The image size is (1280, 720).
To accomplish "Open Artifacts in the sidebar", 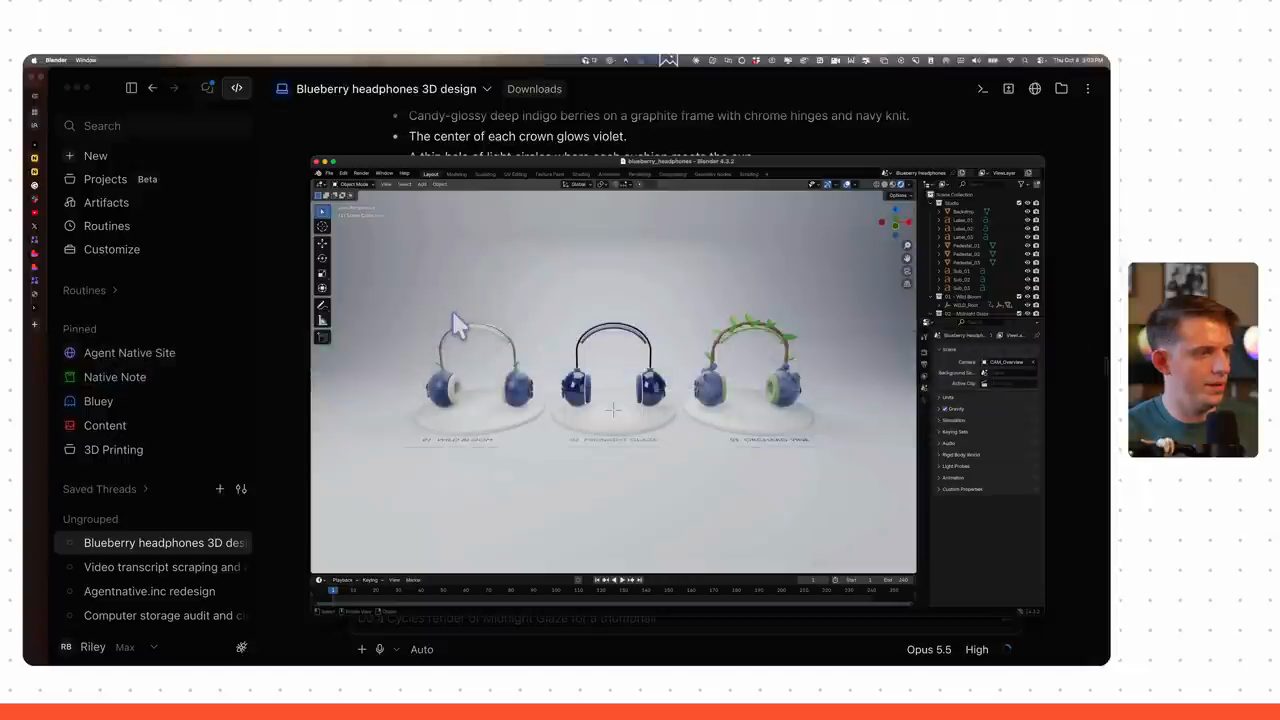I will point(106,202).
